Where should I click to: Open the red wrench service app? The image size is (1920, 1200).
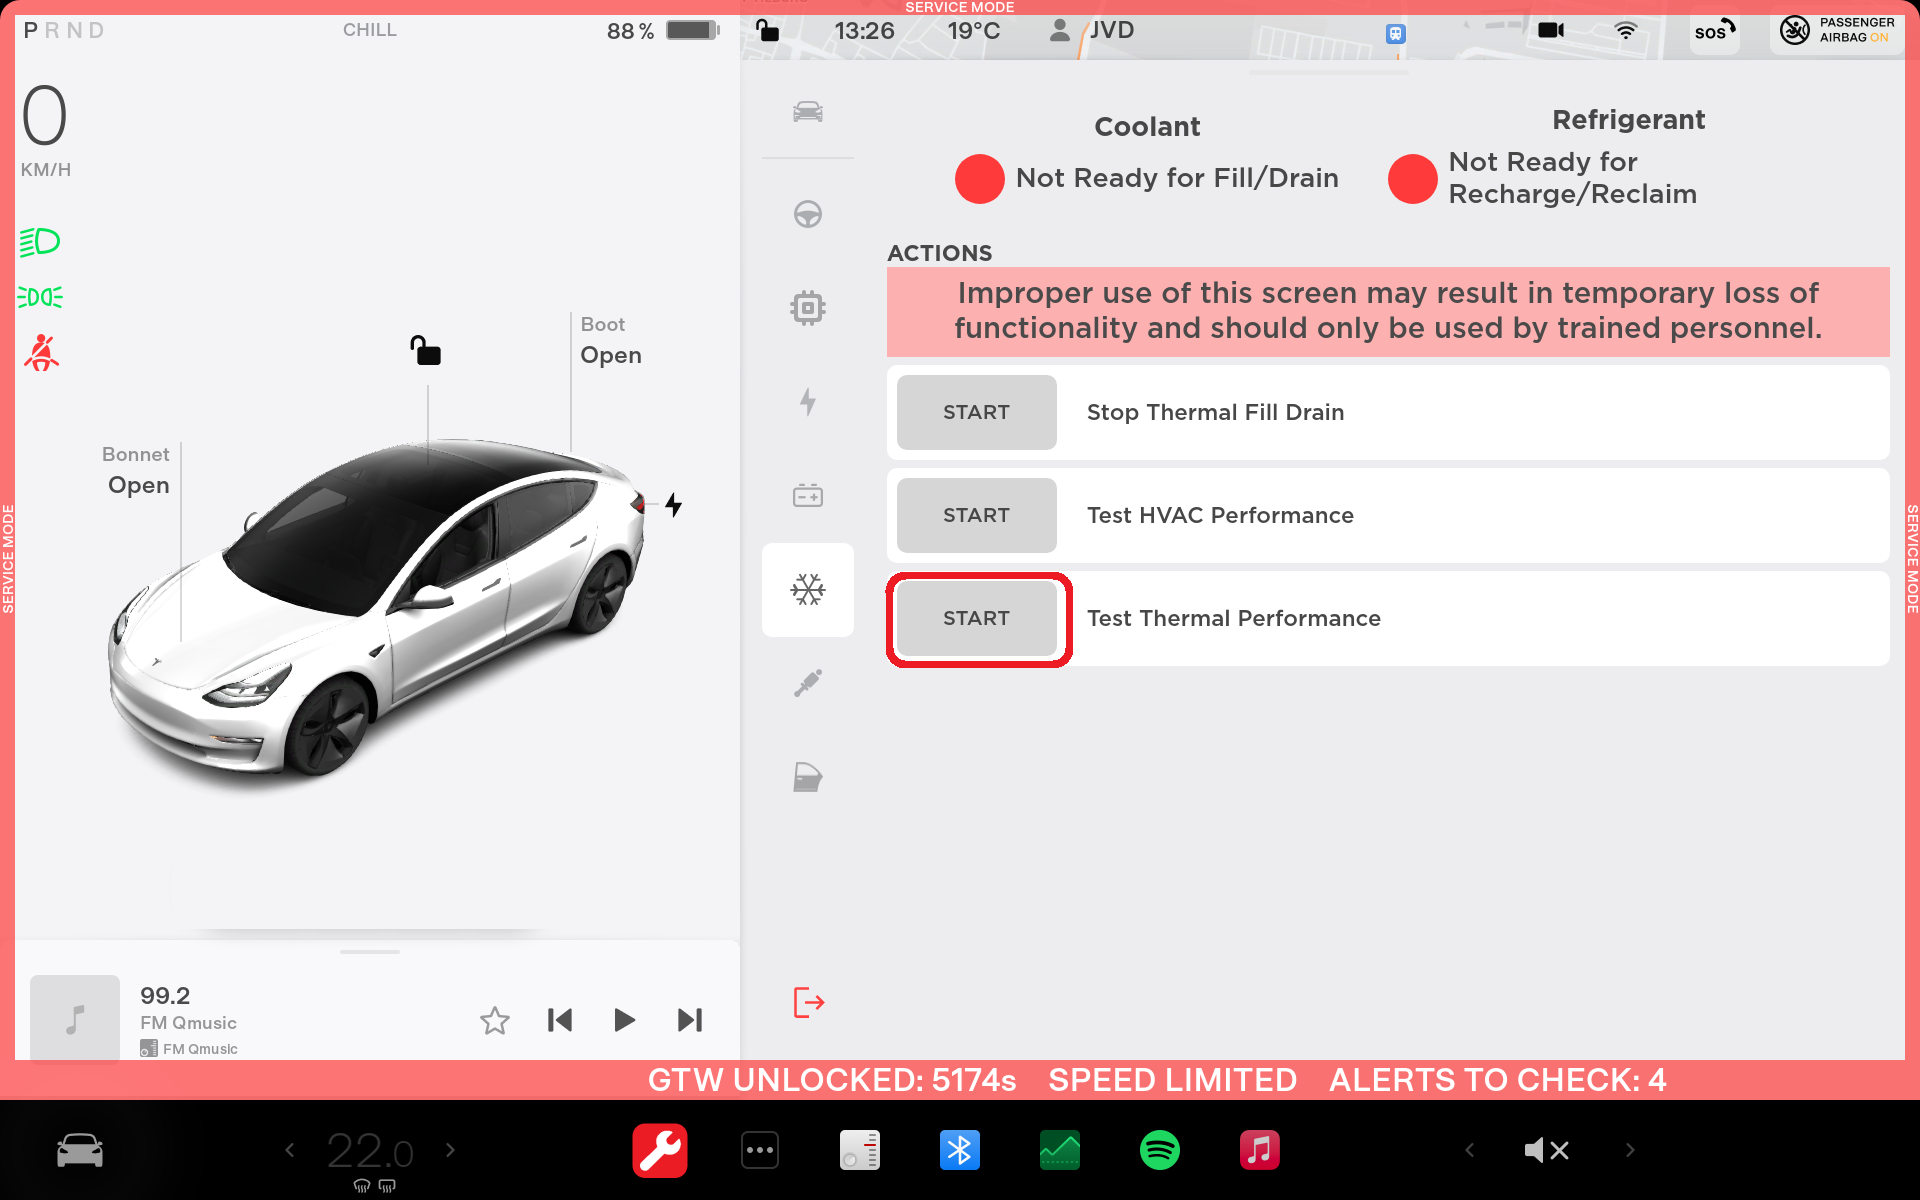click(x=660, y=1150)
